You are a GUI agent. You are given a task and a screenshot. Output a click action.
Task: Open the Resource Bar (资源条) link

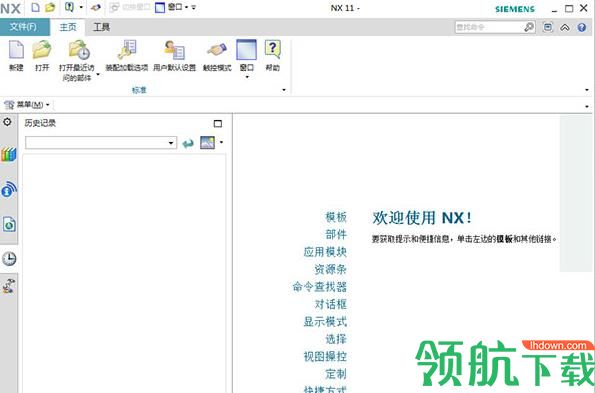[330, 269]
